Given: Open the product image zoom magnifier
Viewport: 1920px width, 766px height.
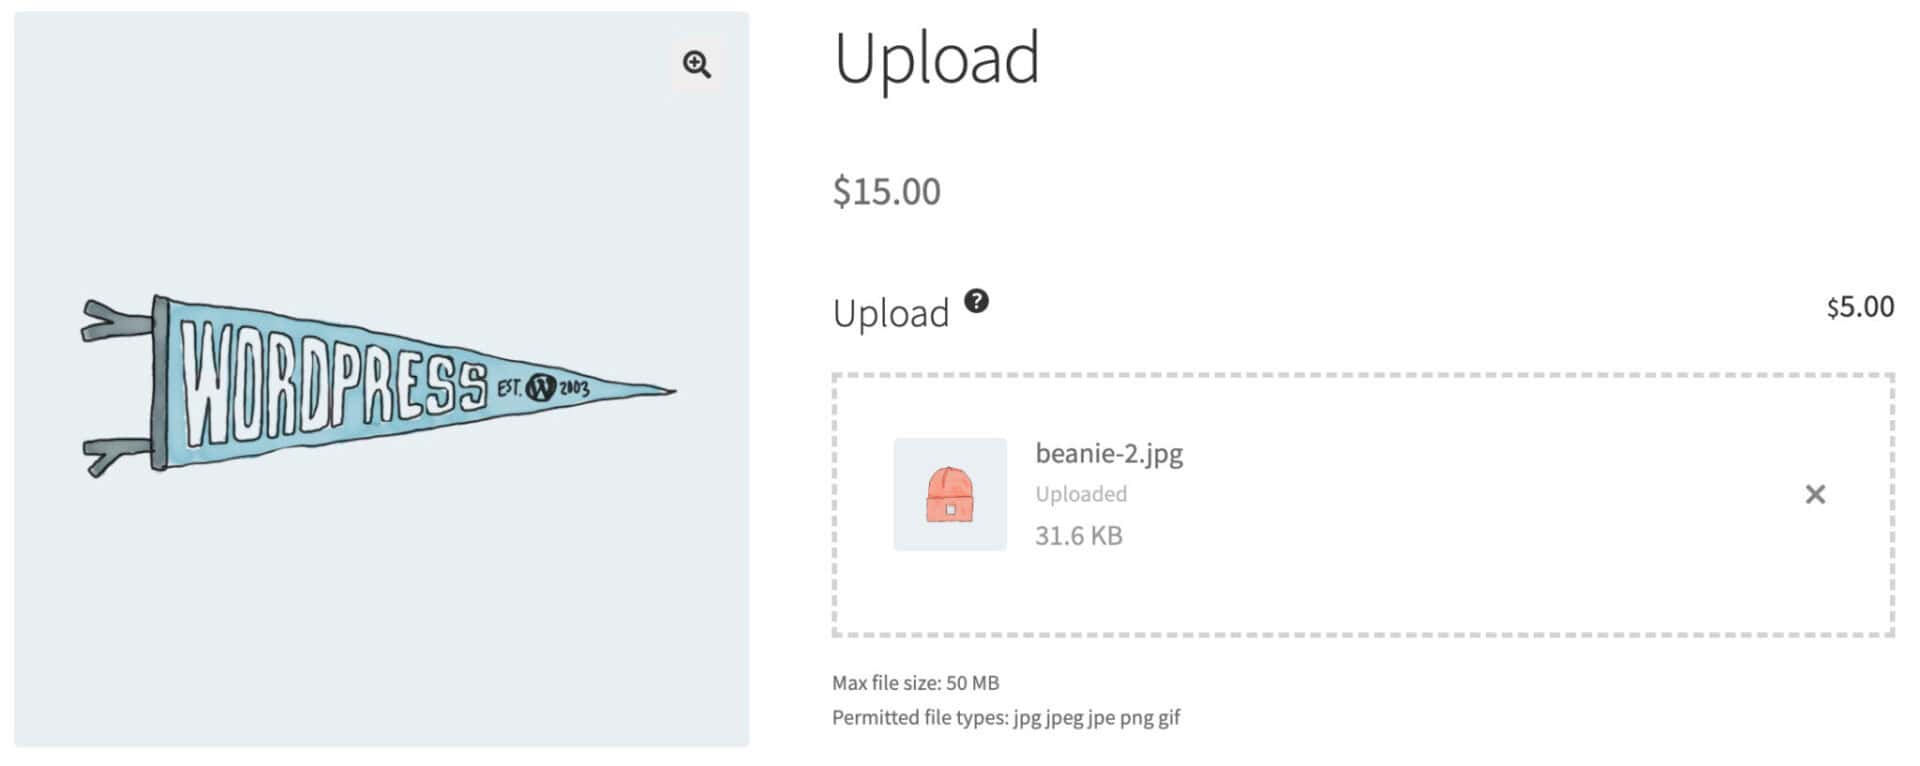Looking at the screenshot, I should [697, 66].
